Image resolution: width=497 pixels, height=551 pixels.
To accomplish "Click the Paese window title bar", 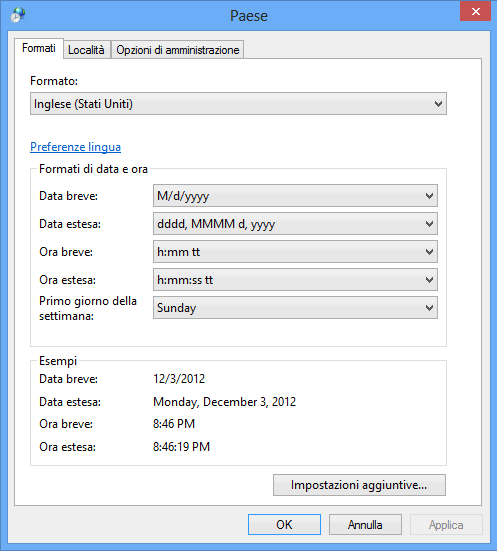I will pyautogui.click(x=248, y=15).
